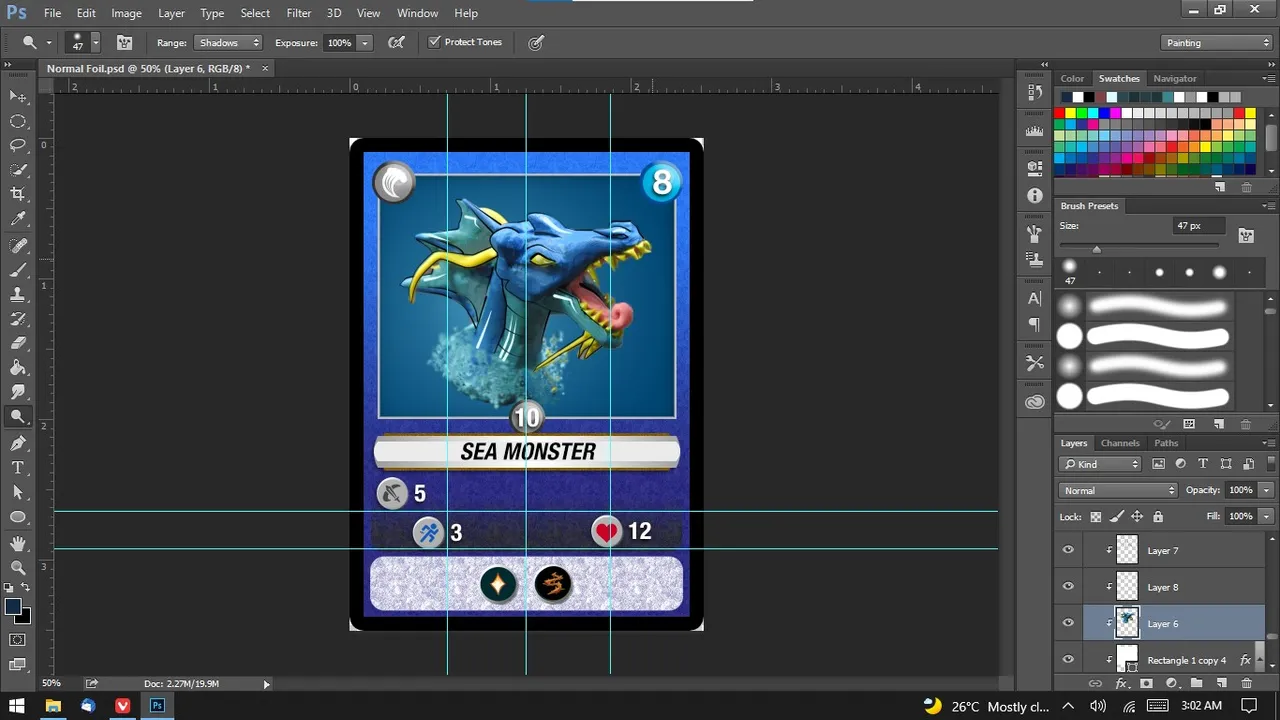
Task: Open the Histogram panel icon
Action: [1035, 130]
